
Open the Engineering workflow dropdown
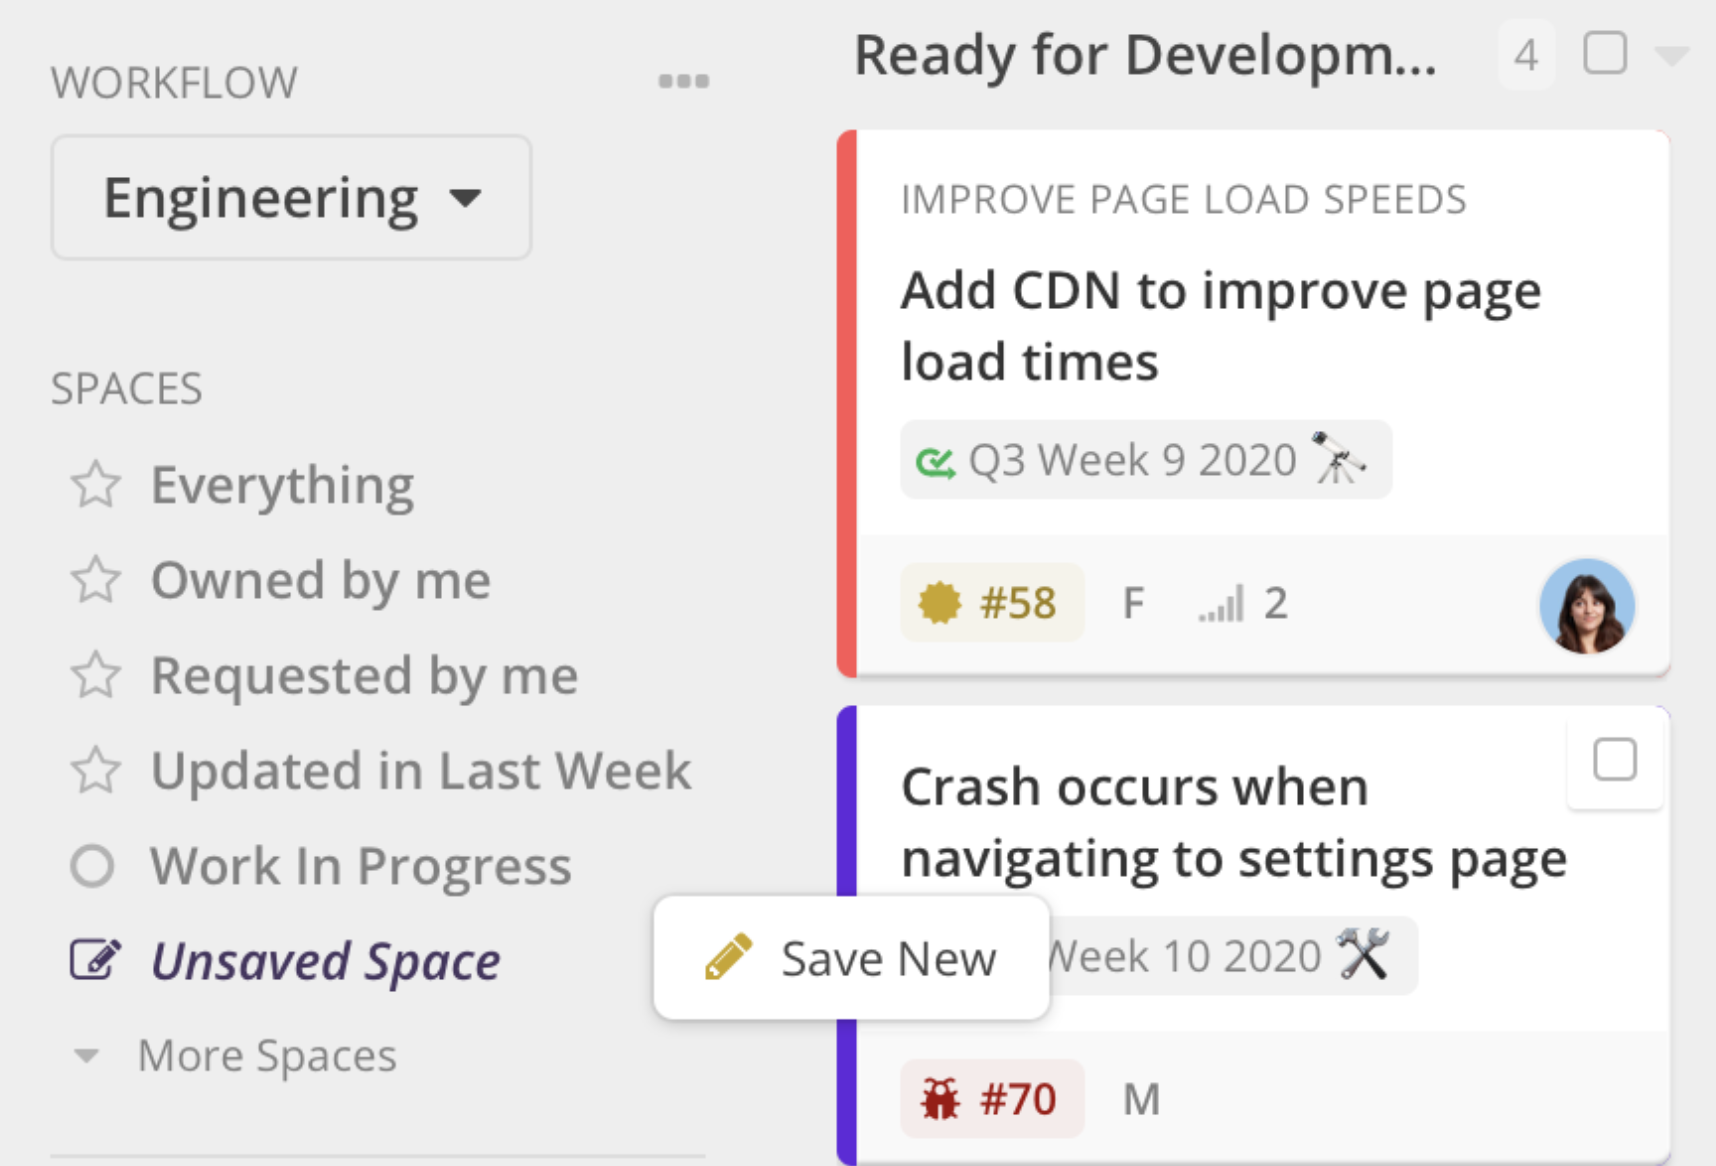[x=291, y=198]
